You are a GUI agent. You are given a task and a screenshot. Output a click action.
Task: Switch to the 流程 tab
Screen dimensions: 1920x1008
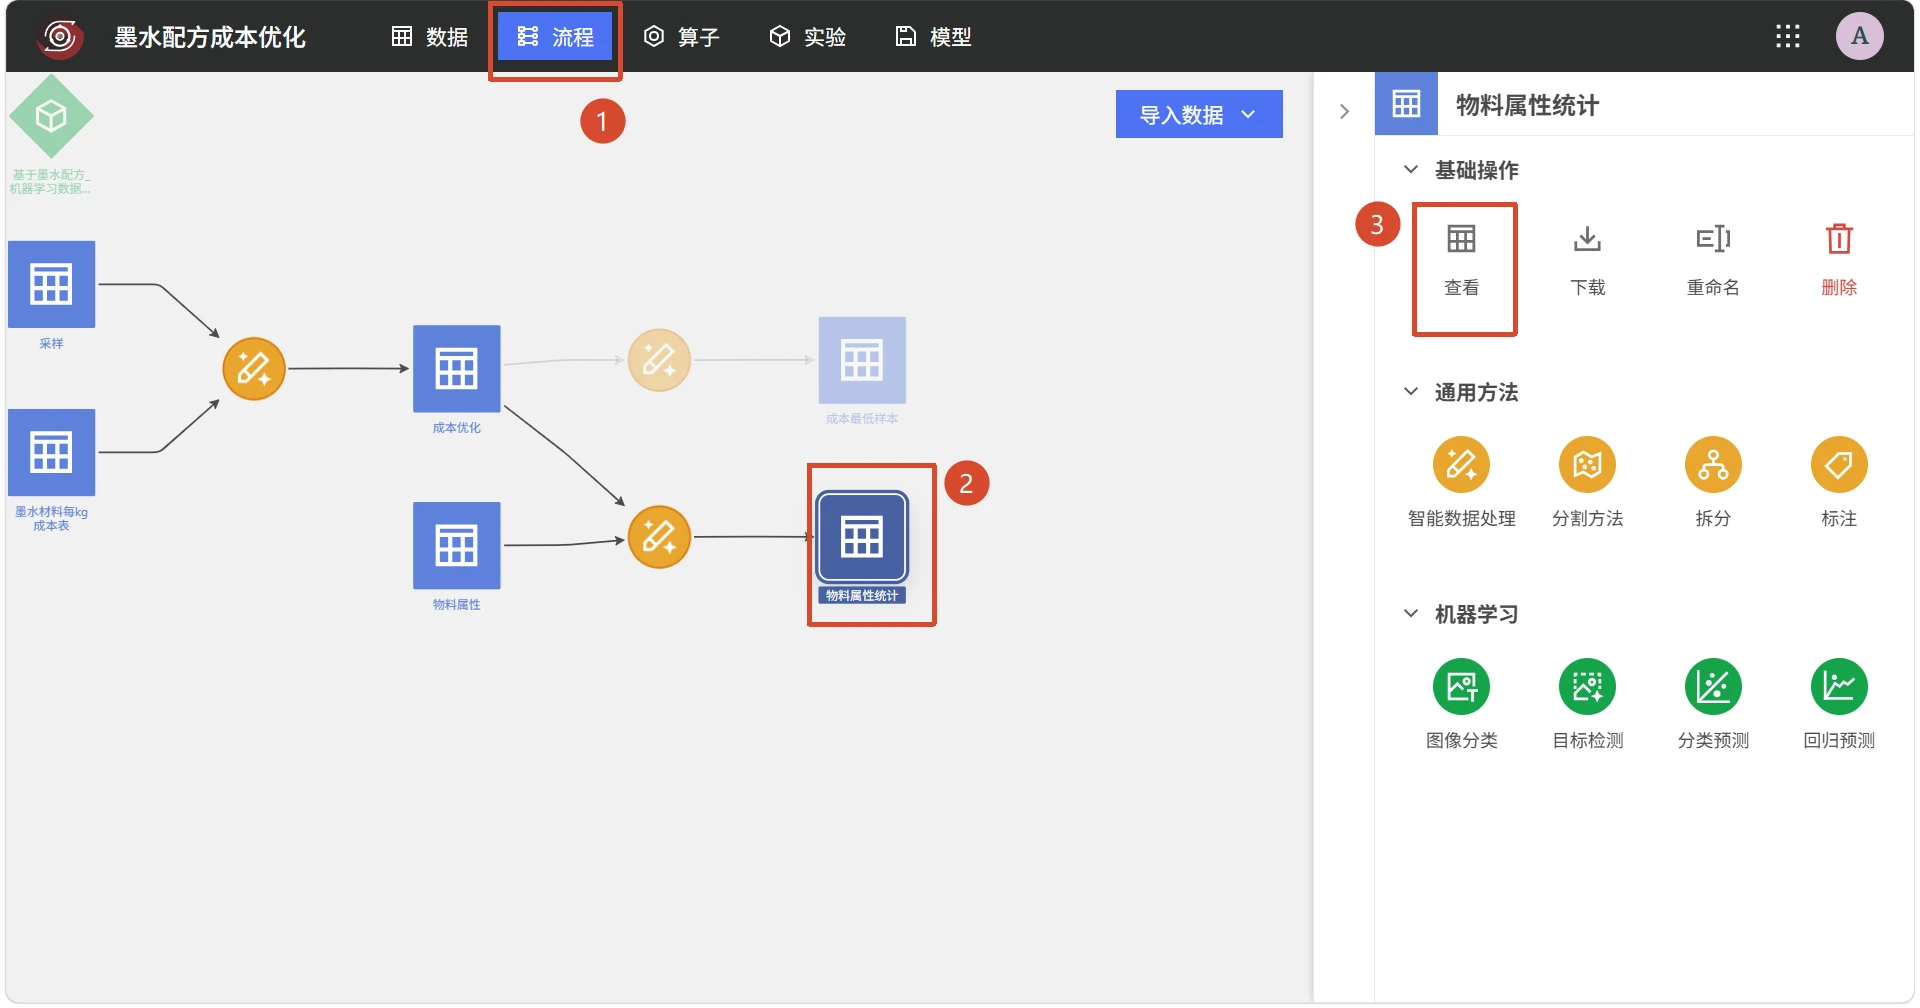coord(555,37)
